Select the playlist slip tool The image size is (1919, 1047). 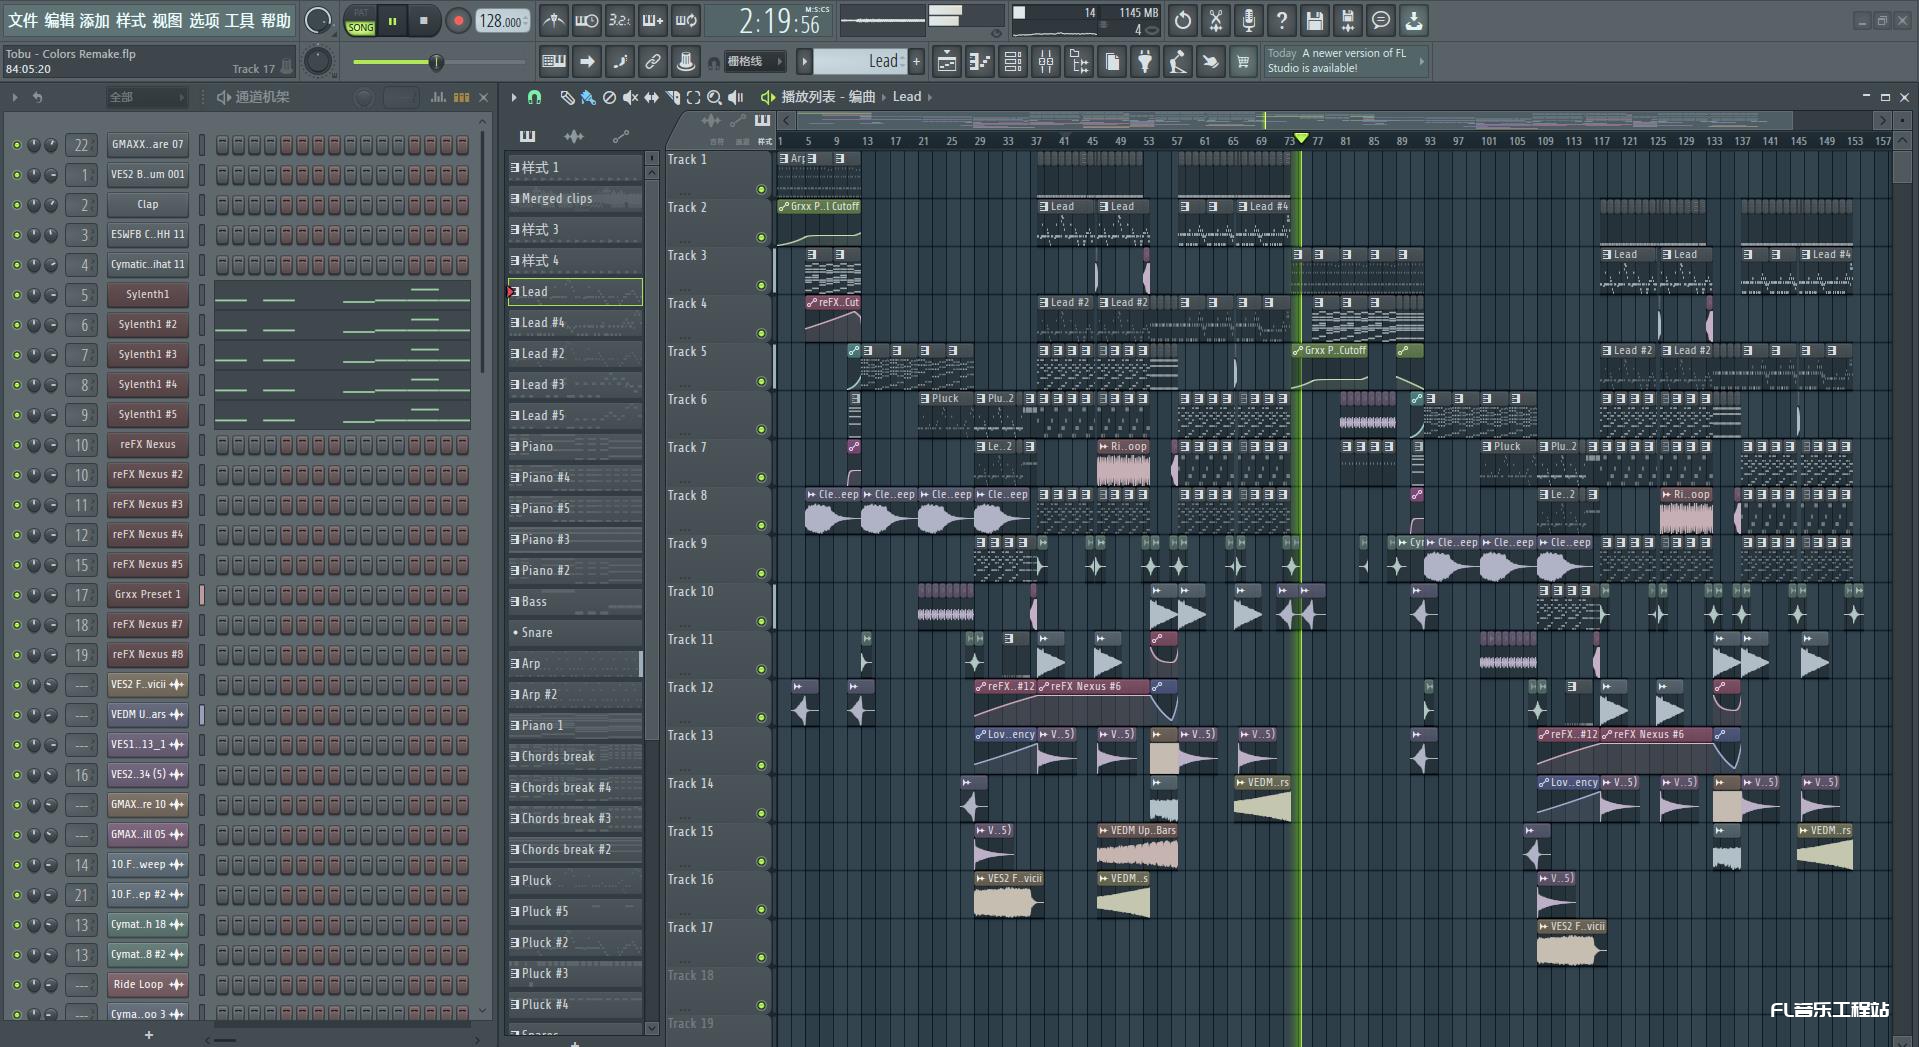(651, 97)
